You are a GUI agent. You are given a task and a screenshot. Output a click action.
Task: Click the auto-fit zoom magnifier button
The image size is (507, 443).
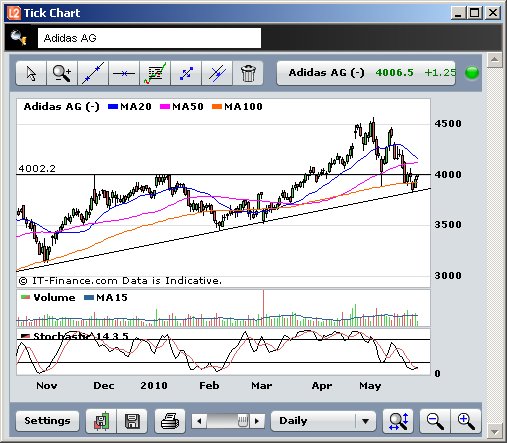(398, 421)
